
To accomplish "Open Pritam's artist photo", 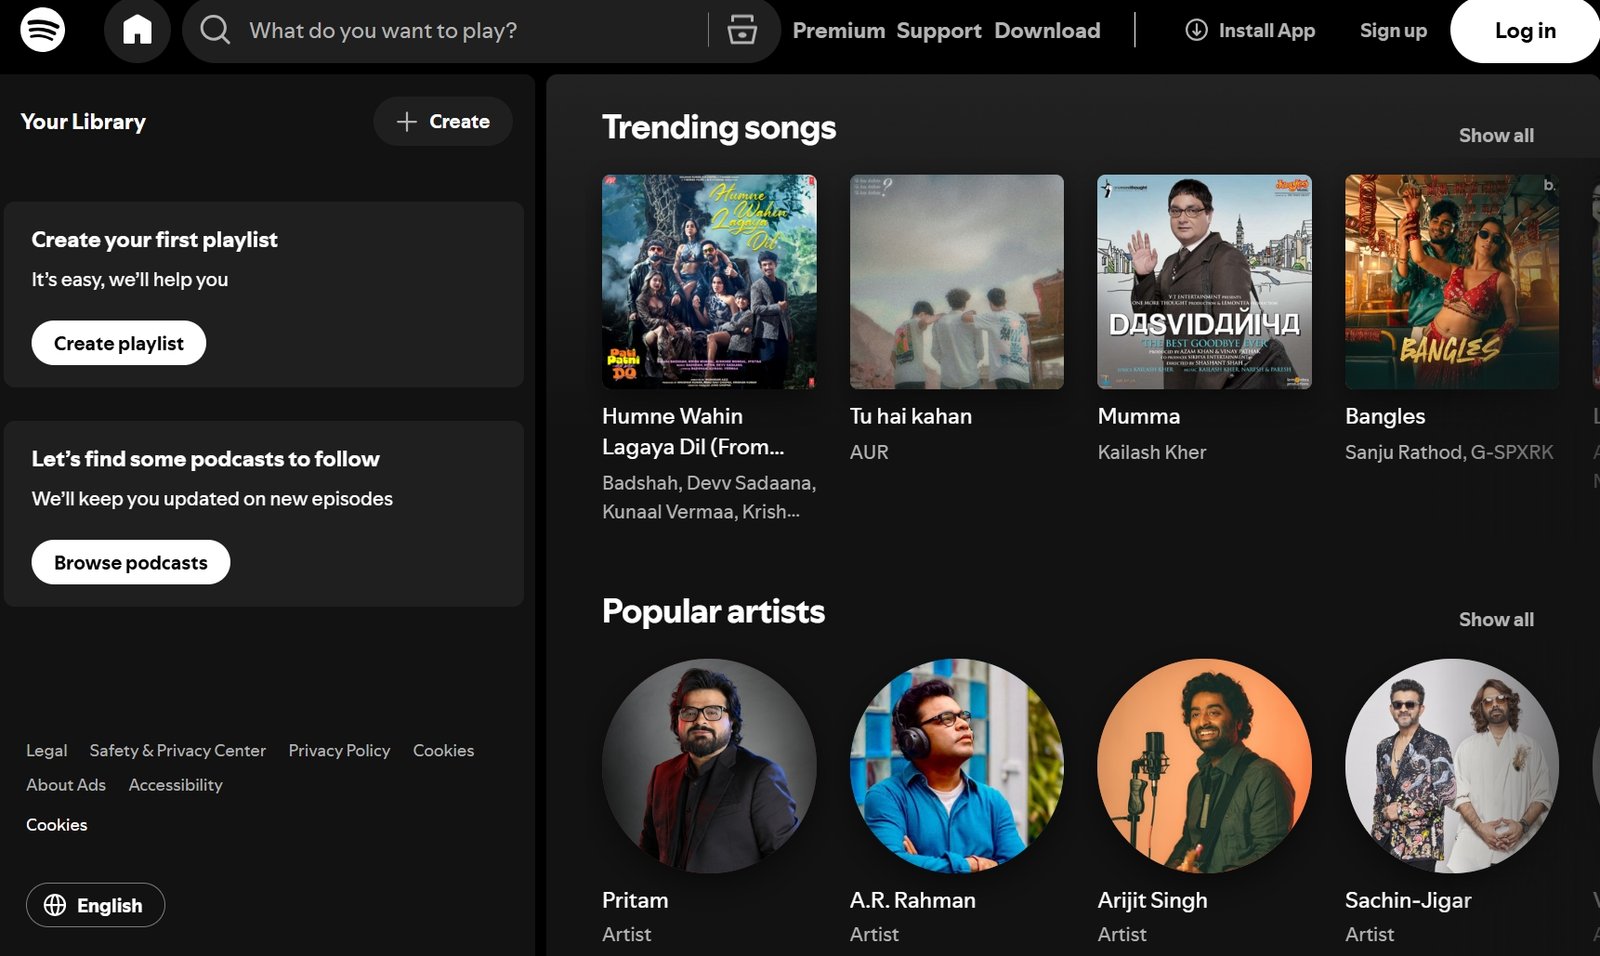I will (709, 766).
